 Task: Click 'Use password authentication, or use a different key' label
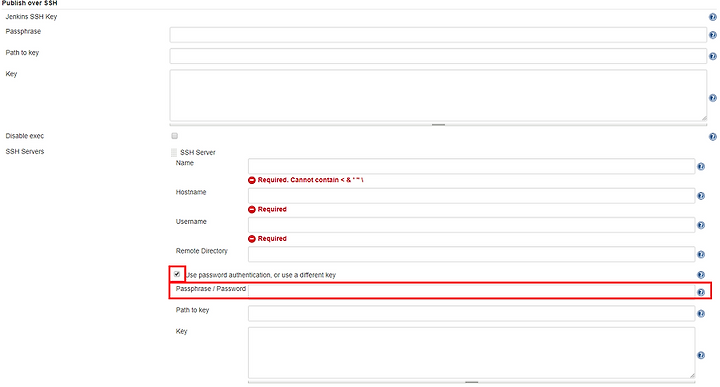pyautogui.click(x=261, y=275)
